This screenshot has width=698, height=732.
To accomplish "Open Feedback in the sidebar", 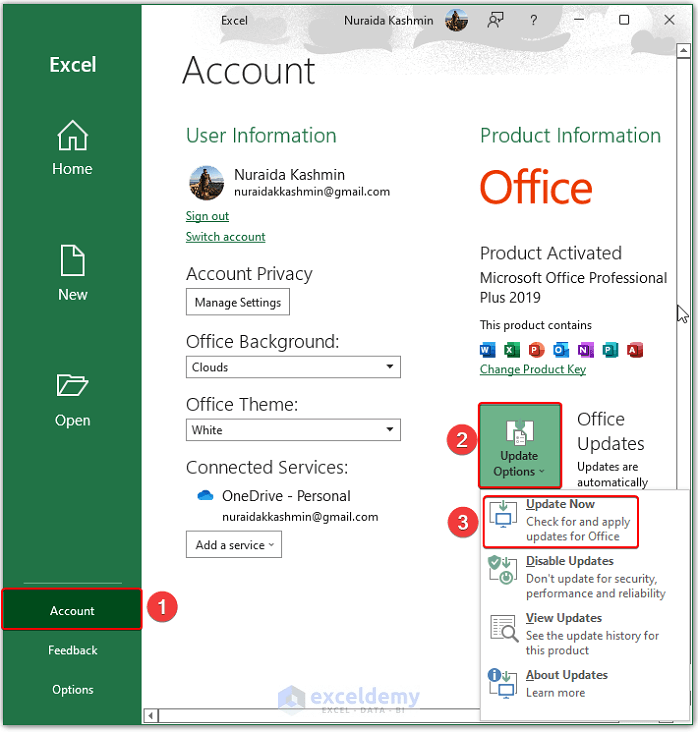I will click(x=72, y=650).
